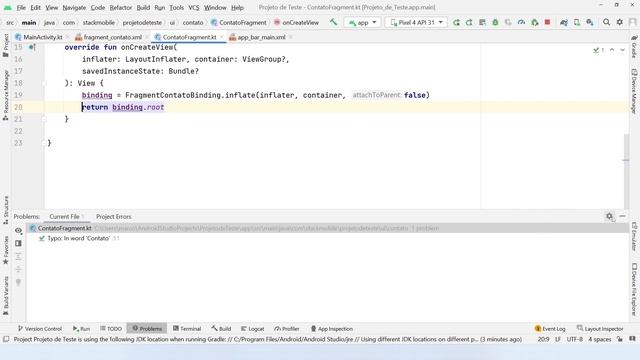Open the Project side panel
Image resolution: width=640 pixels, height=360 pixels.
click(6, 45)
